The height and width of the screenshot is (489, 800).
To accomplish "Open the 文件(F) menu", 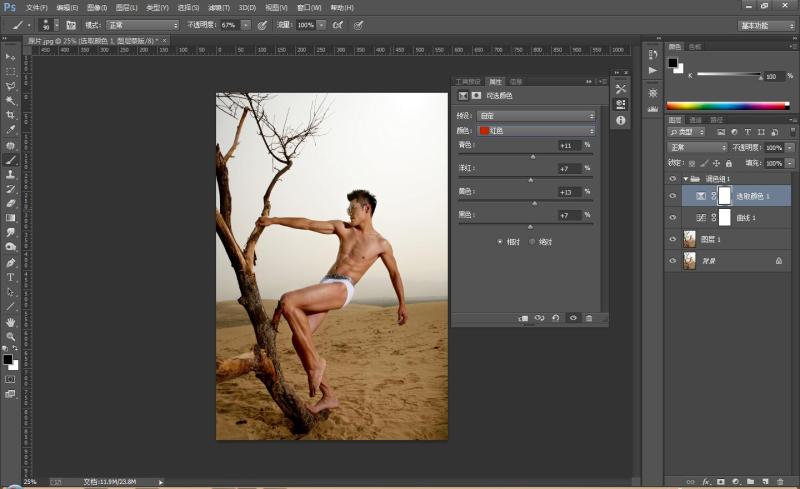I will 36,8.
